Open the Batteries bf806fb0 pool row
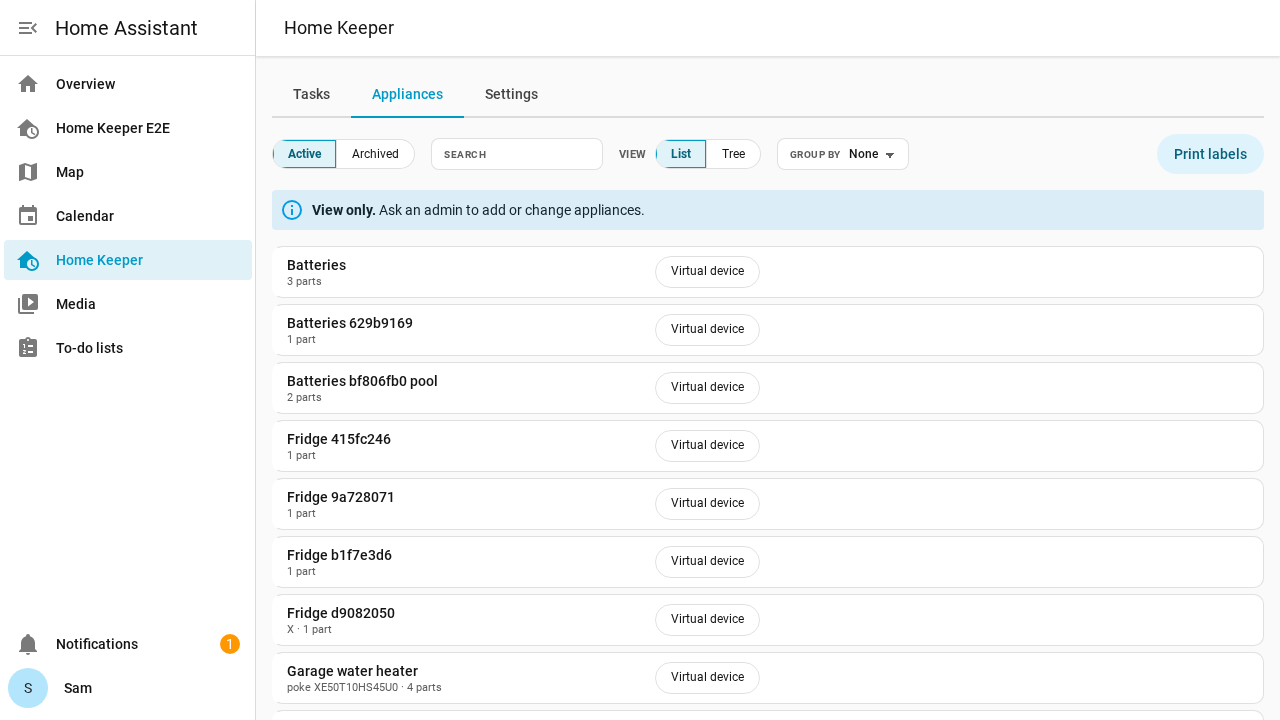Screen dimensions: 1280x720 [768, 388]
